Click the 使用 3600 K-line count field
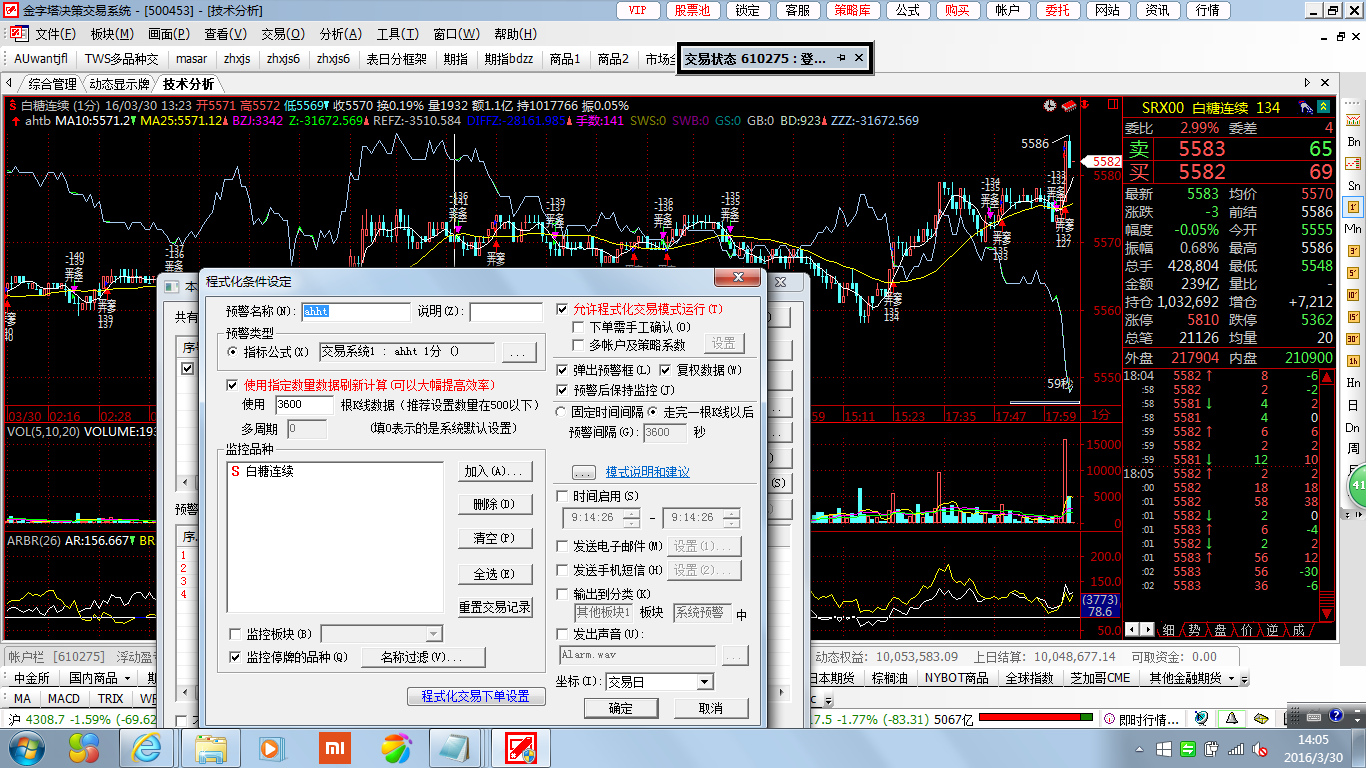The height and width of the screenshot is (768, 1366). pos(303,405)
